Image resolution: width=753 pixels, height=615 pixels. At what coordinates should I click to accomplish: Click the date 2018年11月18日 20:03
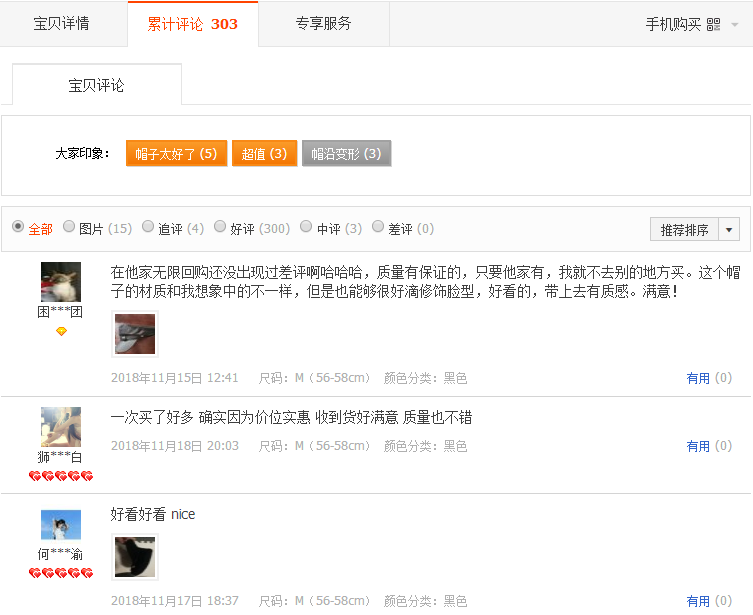click(x=175, y=446)
